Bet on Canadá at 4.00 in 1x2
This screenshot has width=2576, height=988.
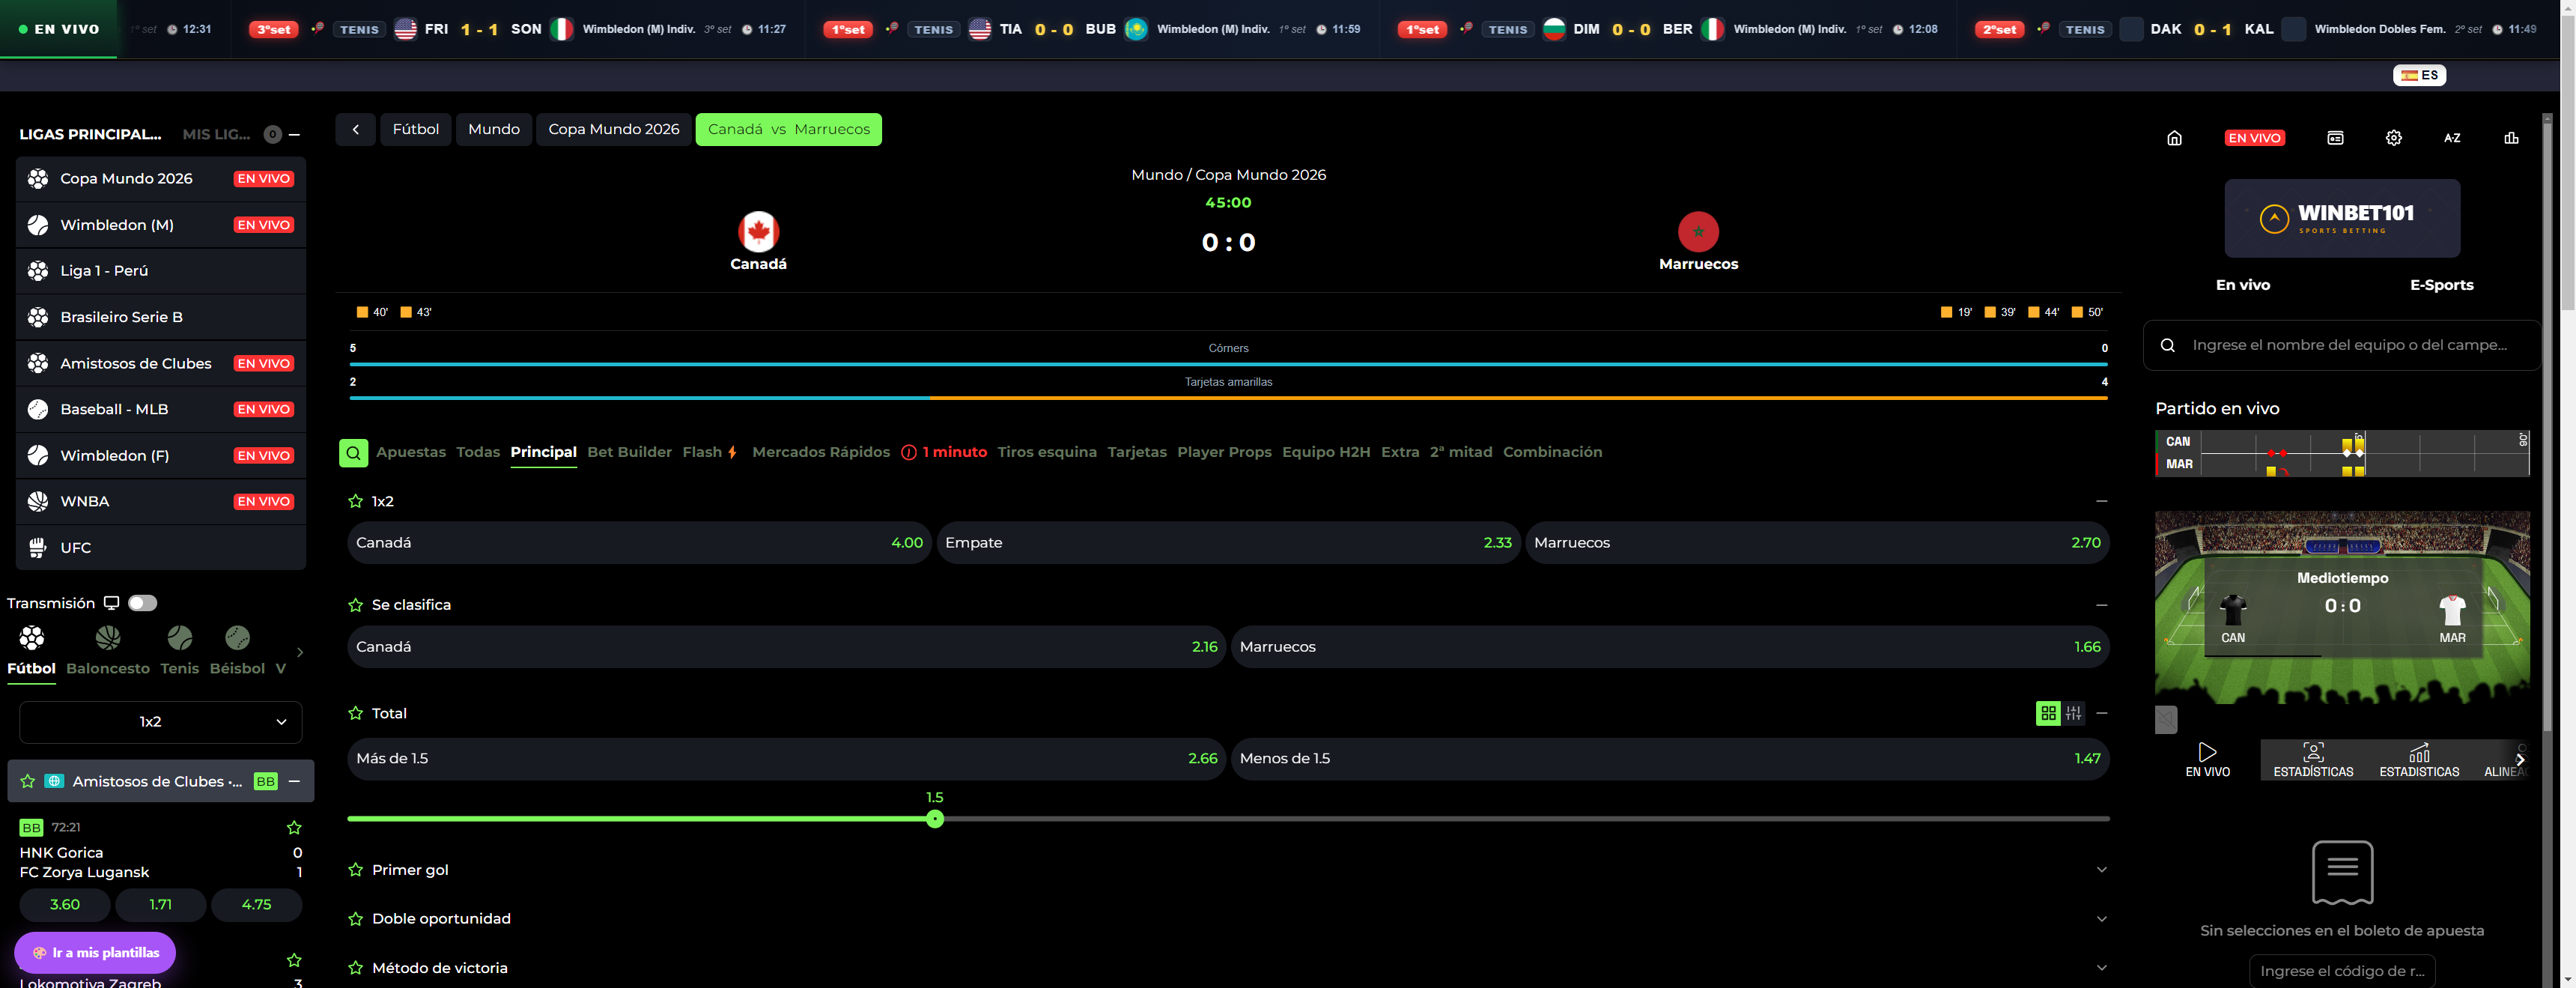pos(639,543)
